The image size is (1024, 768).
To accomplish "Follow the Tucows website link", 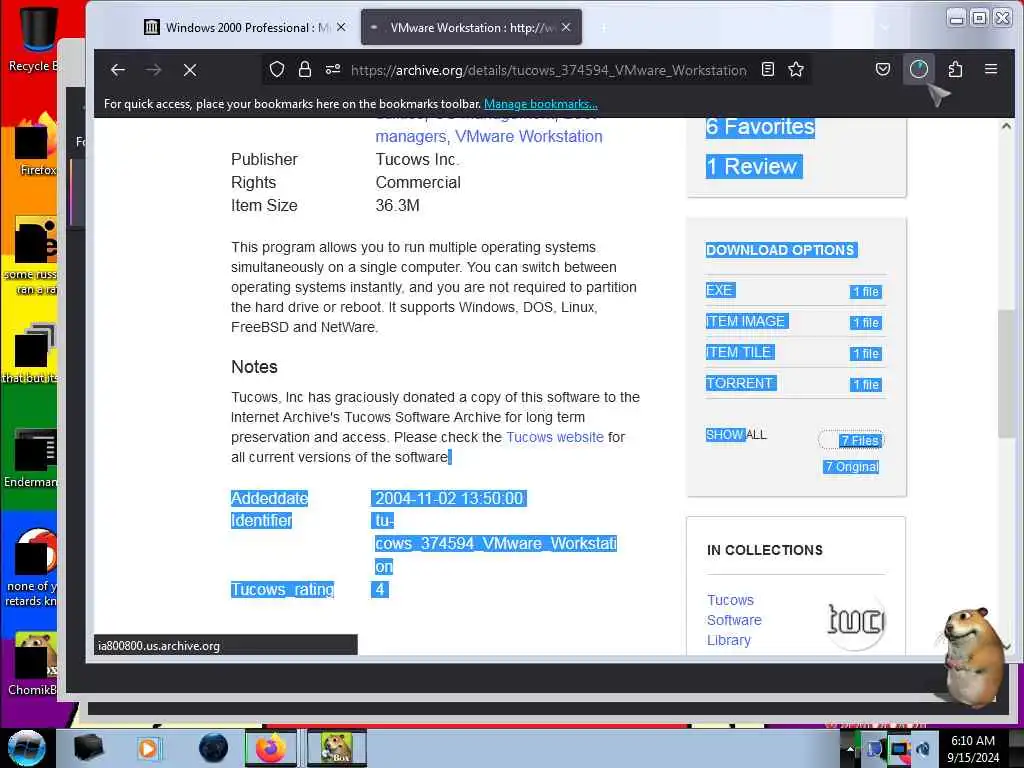I will 555,437.
